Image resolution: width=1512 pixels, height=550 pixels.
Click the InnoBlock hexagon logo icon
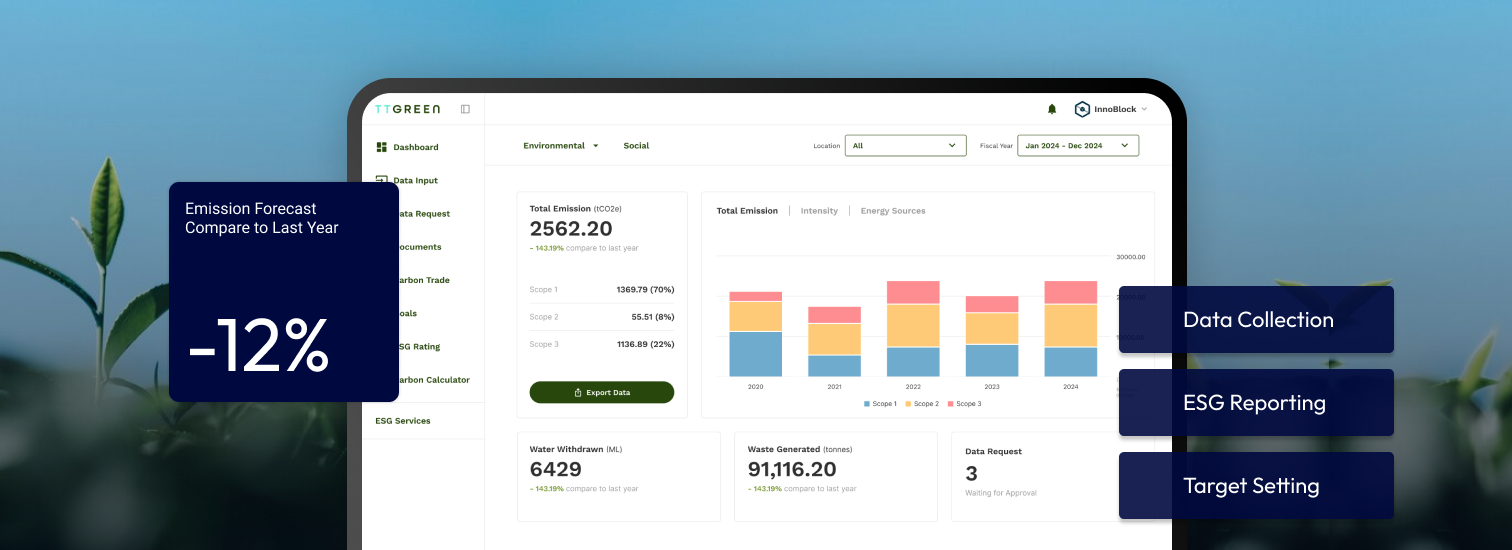click(1082, 109)
